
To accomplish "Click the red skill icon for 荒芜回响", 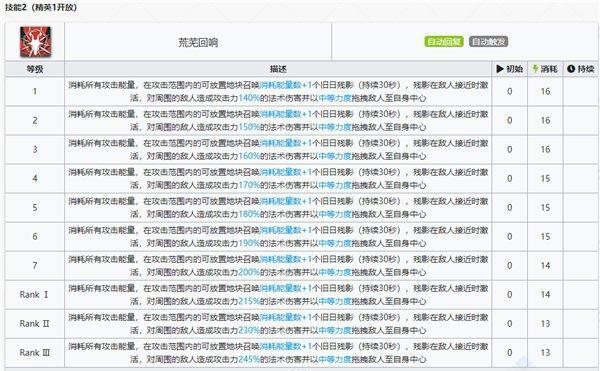I will [35, 41].
